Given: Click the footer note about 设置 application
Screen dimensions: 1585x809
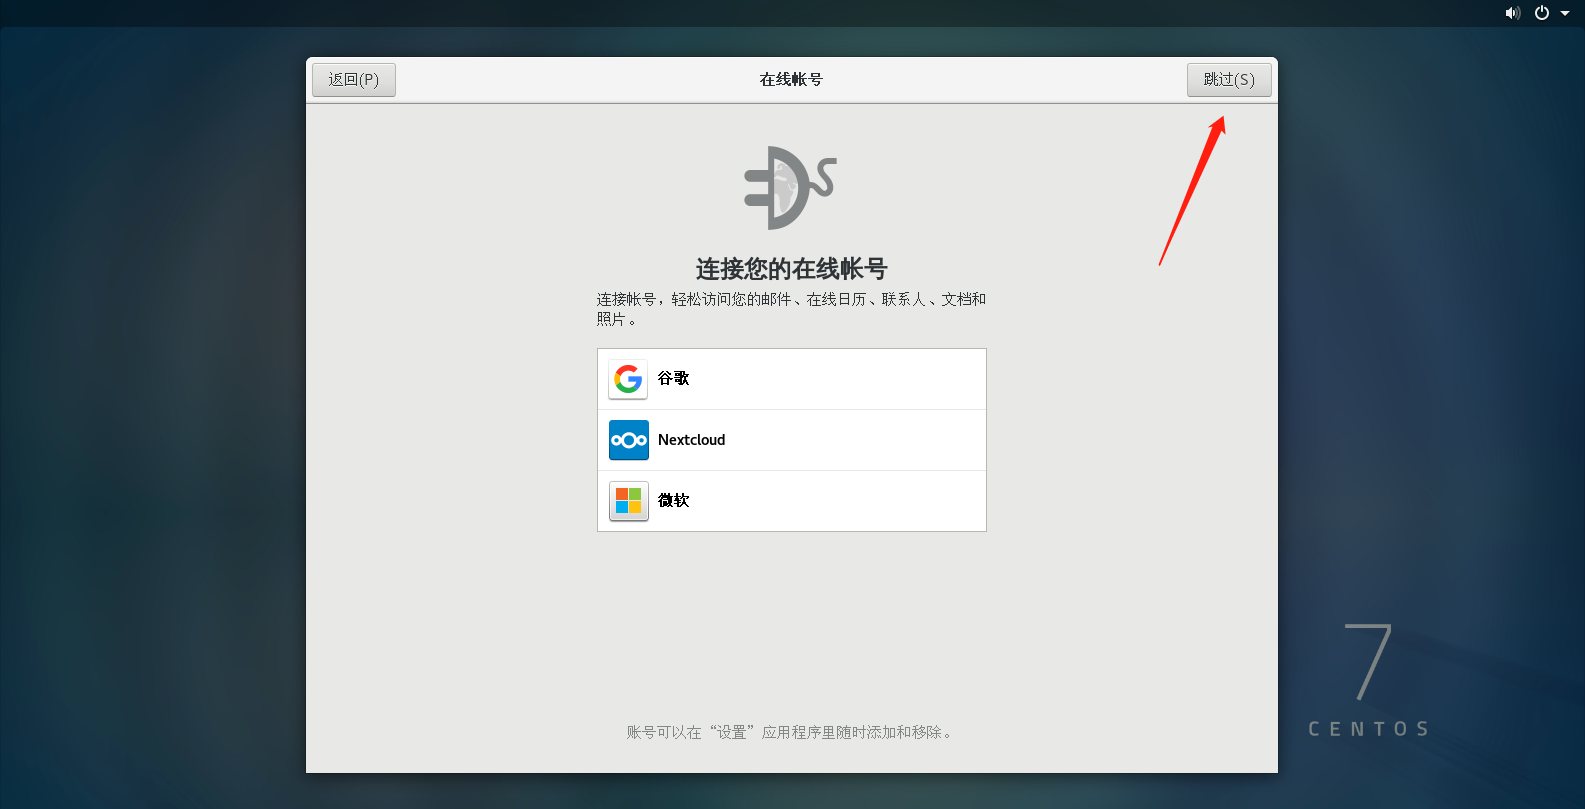Looking at the screenshot, I should click(791, 733).
